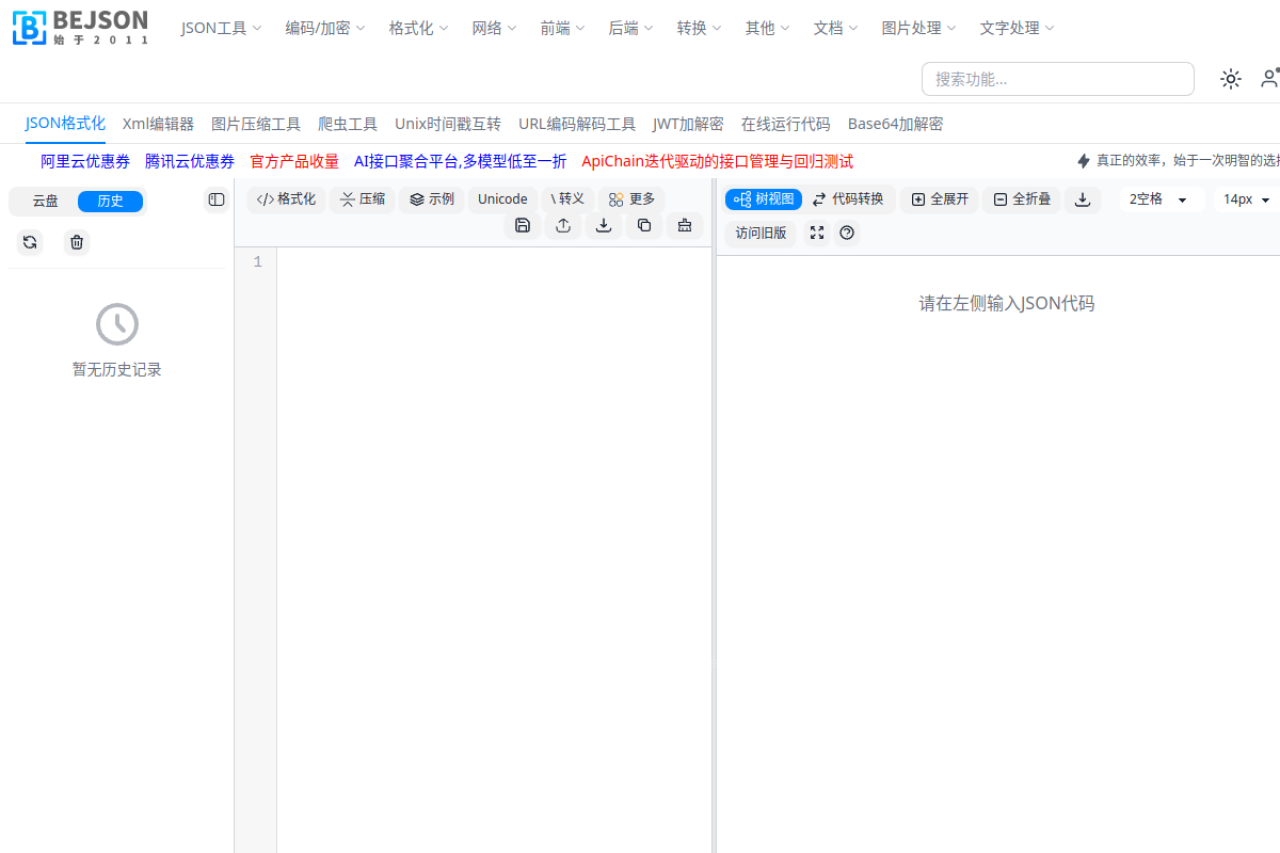Screen dimensions: 1280x853
Task: Open the 2空格 indentation dropdown
Action: click(x=1158, y=200)
